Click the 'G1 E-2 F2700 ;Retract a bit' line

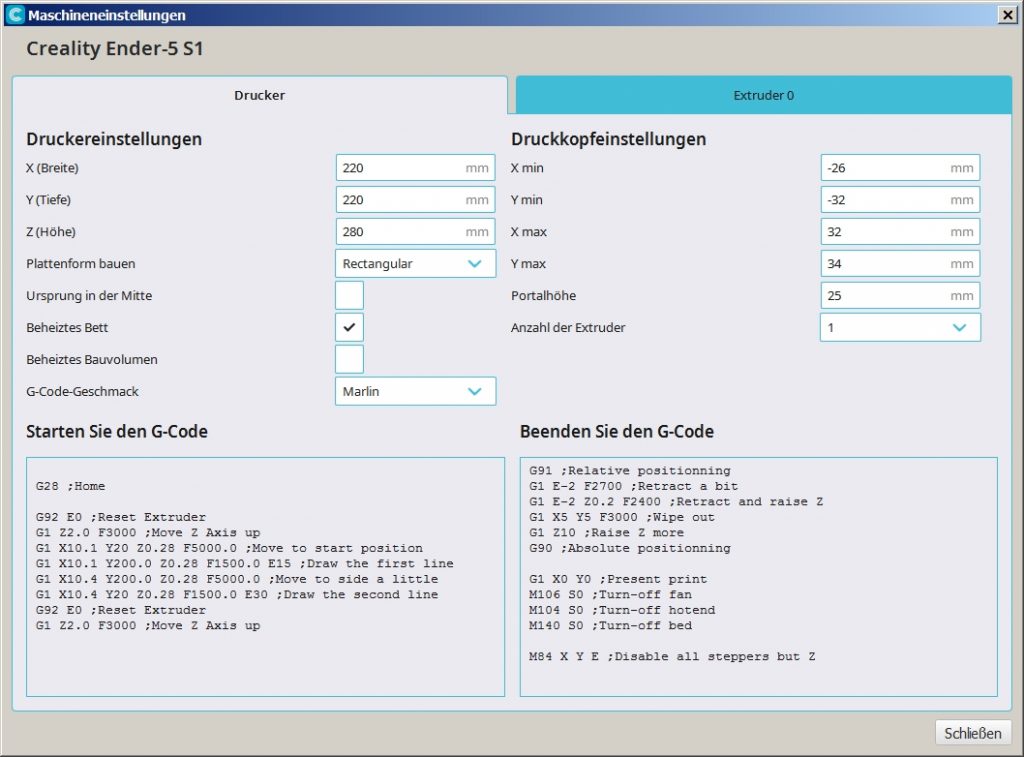tap(633, 486)
